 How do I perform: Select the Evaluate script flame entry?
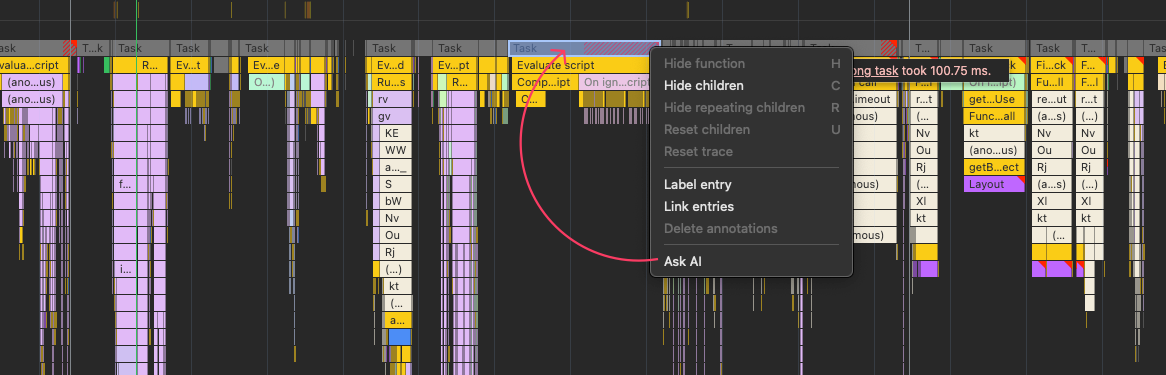click(x=584, y=65)
